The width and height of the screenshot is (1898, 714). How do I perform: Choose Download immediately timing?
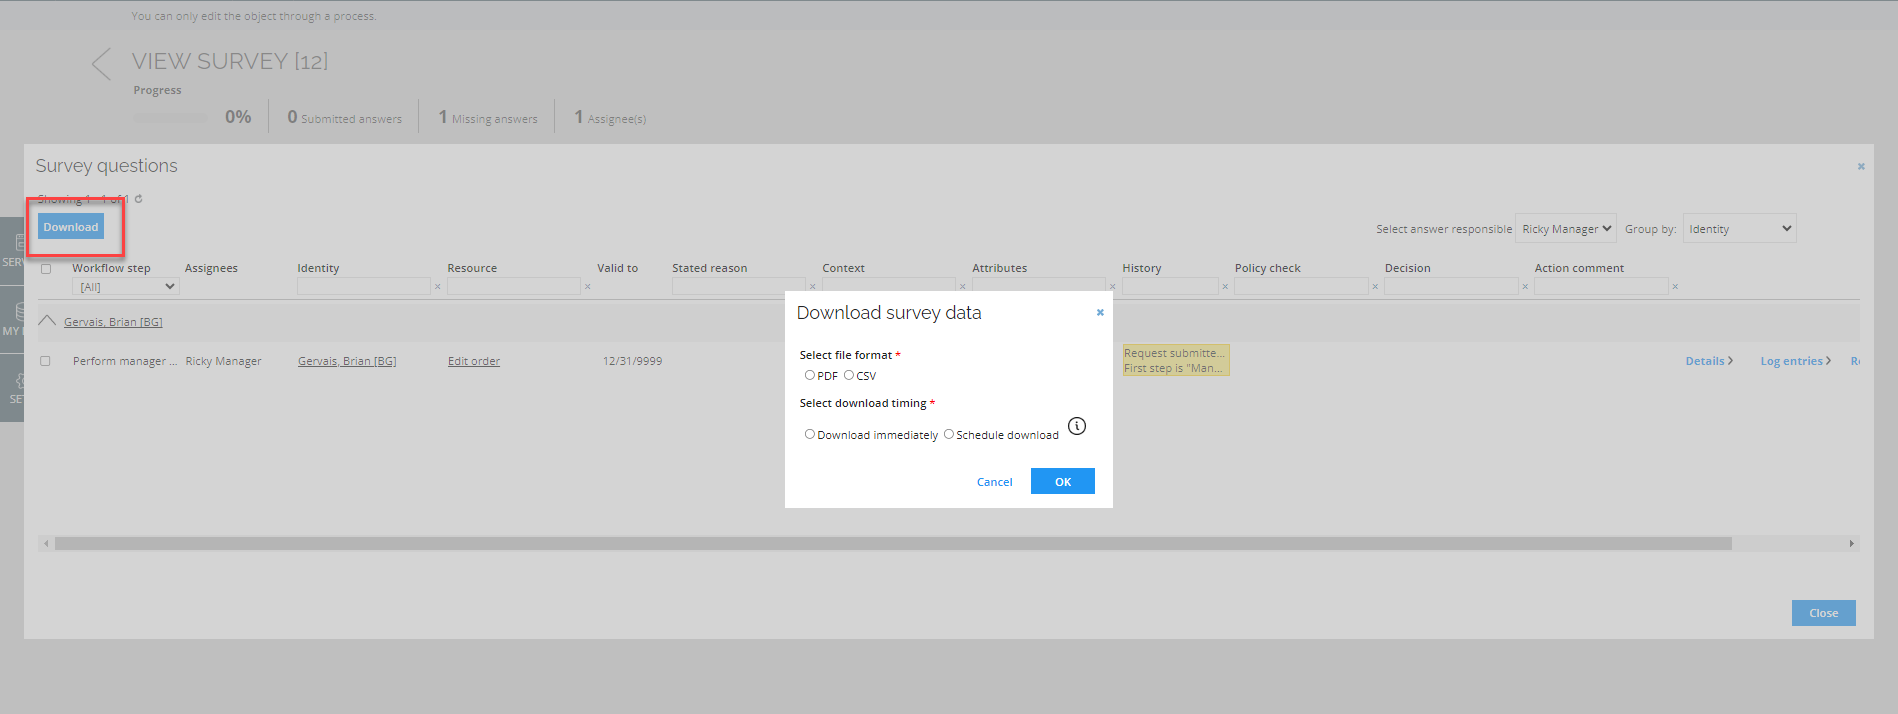(x=810, y=434)
